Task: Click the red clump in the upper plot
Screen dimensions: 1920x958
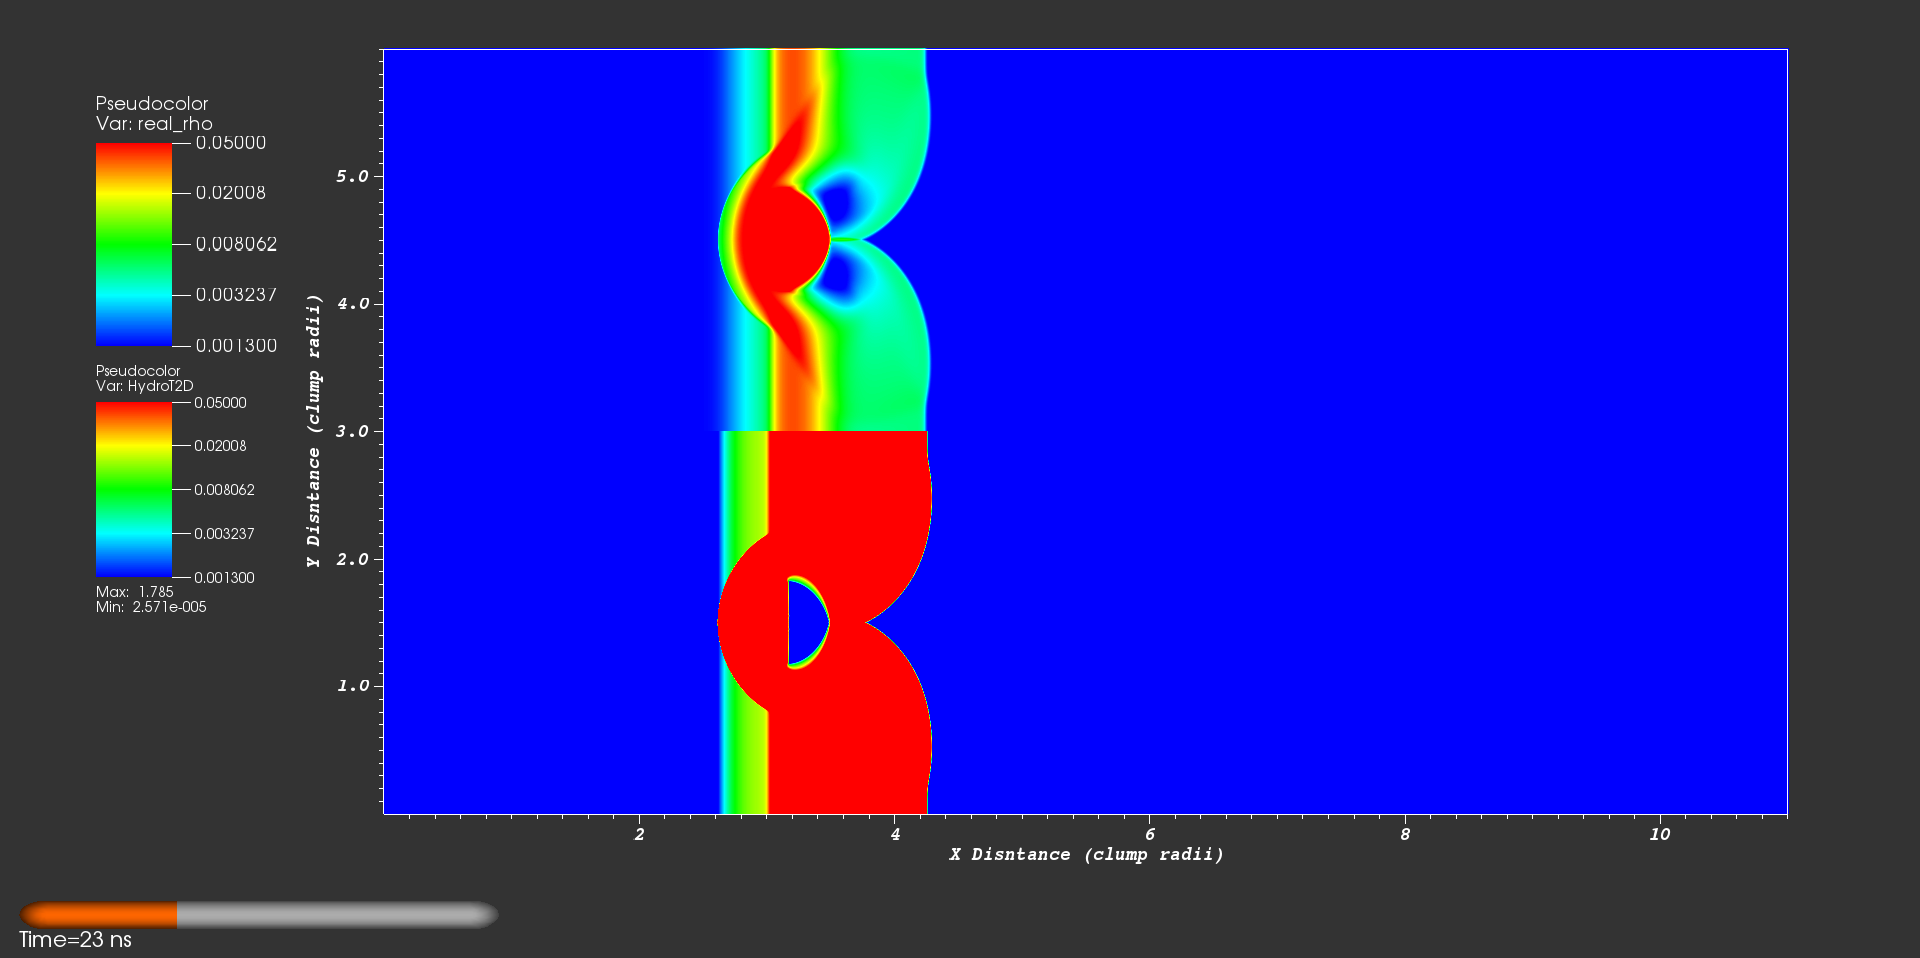Action: (783, 239)
